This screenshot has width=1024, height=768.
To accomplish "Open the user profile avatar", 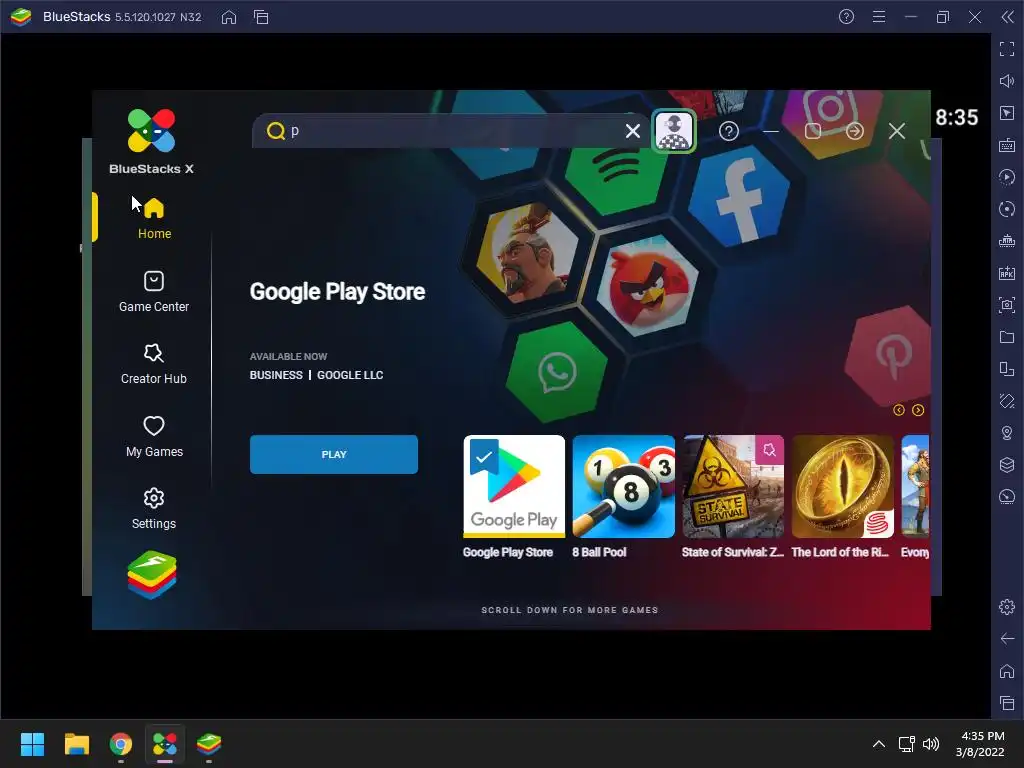I will pos(673,131).
